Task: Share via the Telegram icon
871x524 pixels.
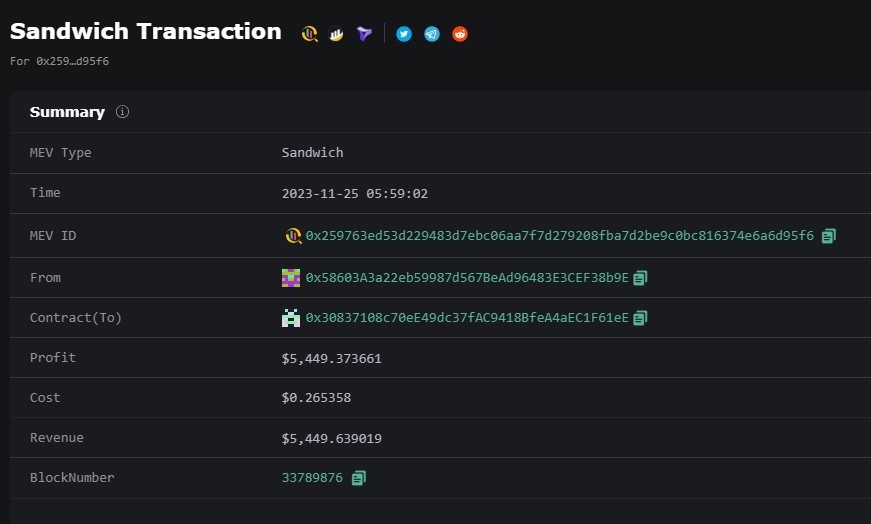Action: point(432,34)
